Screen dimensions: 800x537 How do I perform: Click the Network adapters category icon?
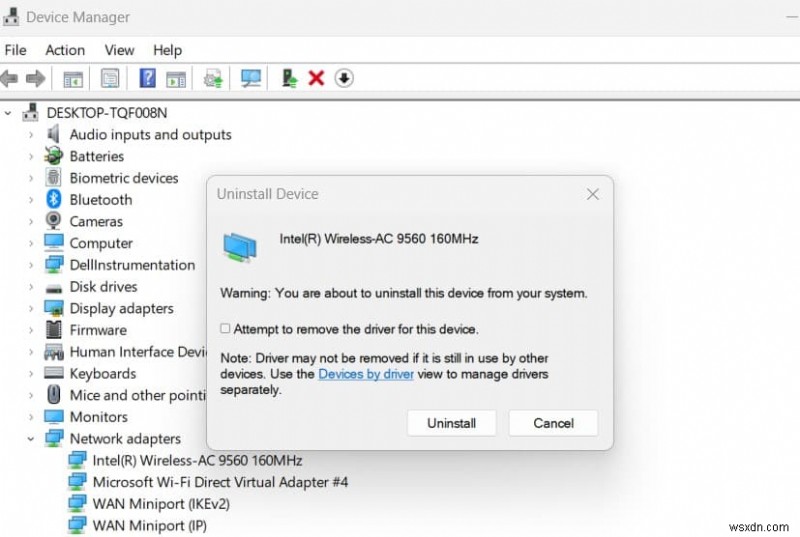pyautogui.click(x=54, y=439)
